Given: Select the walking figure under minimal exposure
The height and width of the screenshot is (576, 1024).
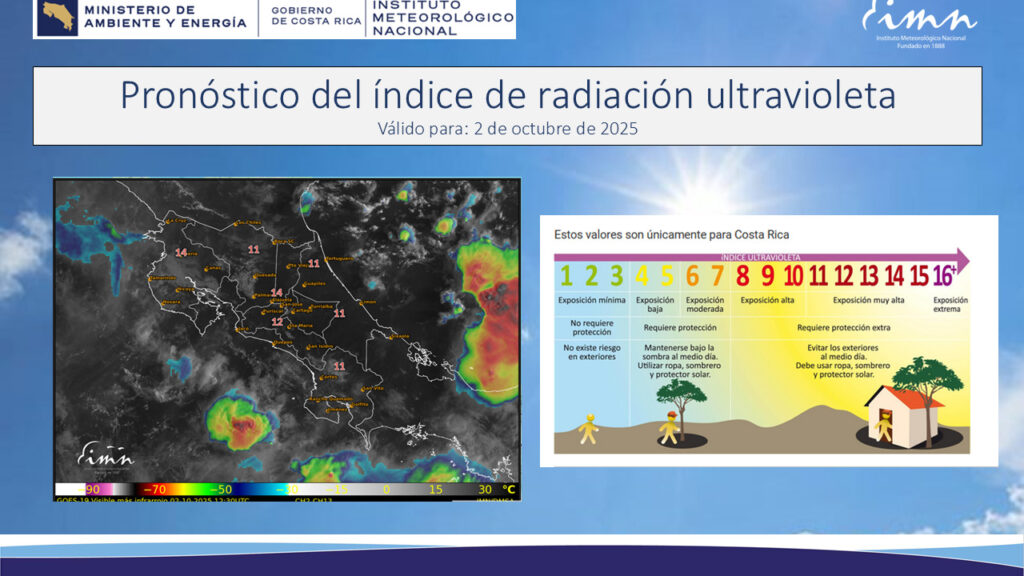Looking at the screenshot, I should 590,428.
